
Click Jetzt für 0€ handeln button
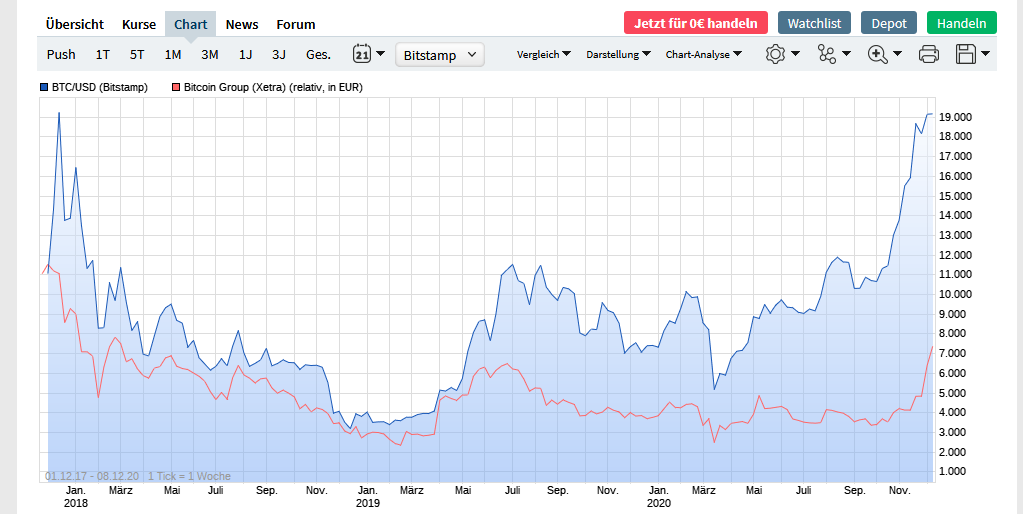(696, 23)
